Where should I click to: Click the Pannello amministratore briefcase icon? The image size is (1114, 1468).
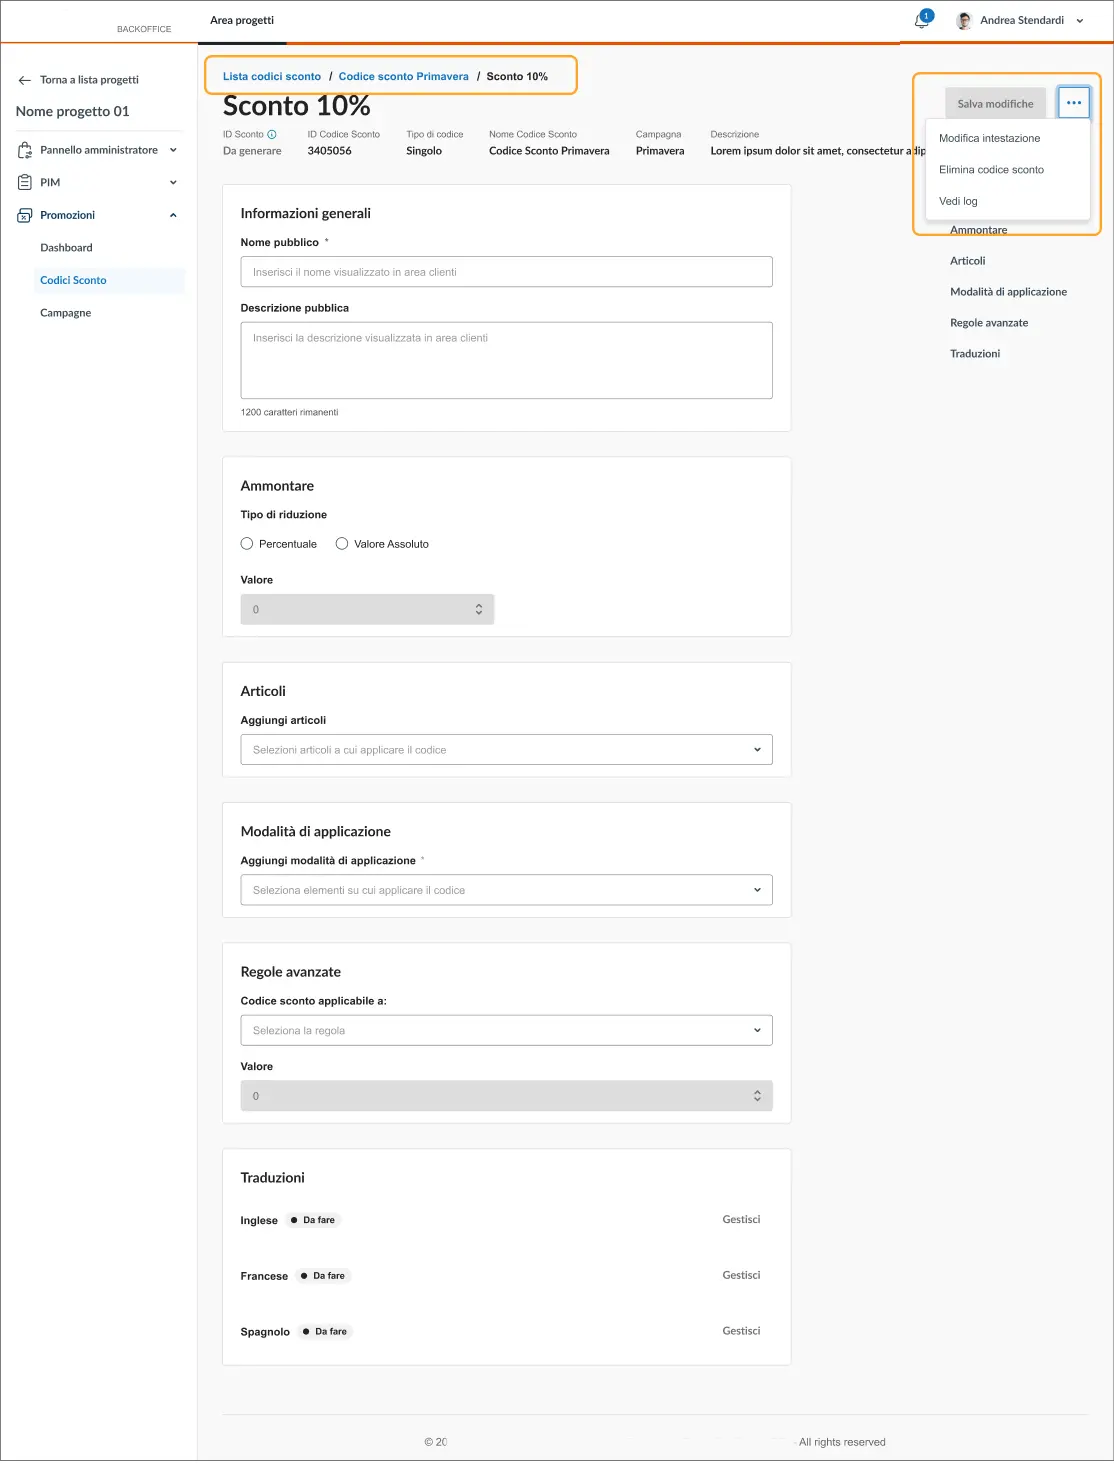point(25,150)
